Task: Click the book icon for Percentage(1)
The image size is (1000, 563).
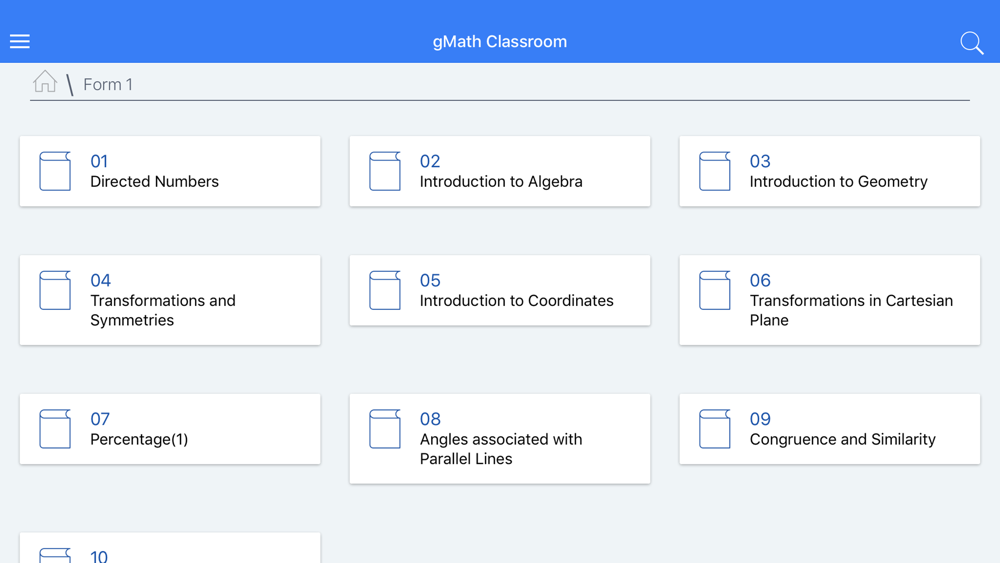Action: point(55,429)
